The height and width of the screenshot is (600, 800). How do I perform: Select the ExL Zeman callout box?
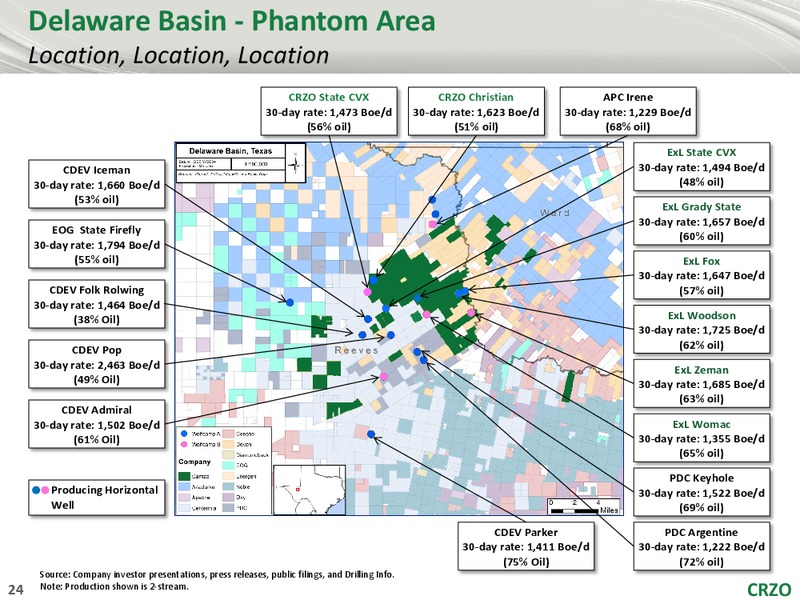point(702,384)
